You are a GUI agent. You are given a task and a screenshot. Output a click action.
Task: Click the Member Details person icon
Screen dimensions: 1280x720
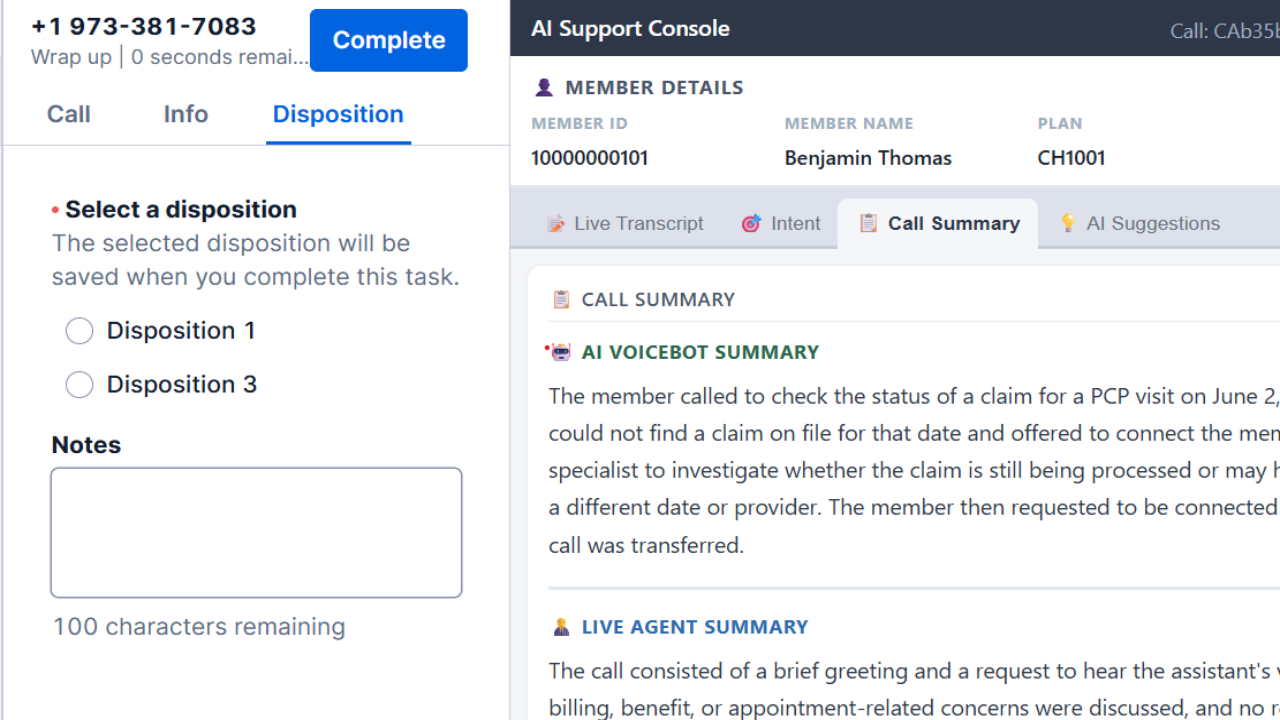pyautogui.click(x=544, y=88)
